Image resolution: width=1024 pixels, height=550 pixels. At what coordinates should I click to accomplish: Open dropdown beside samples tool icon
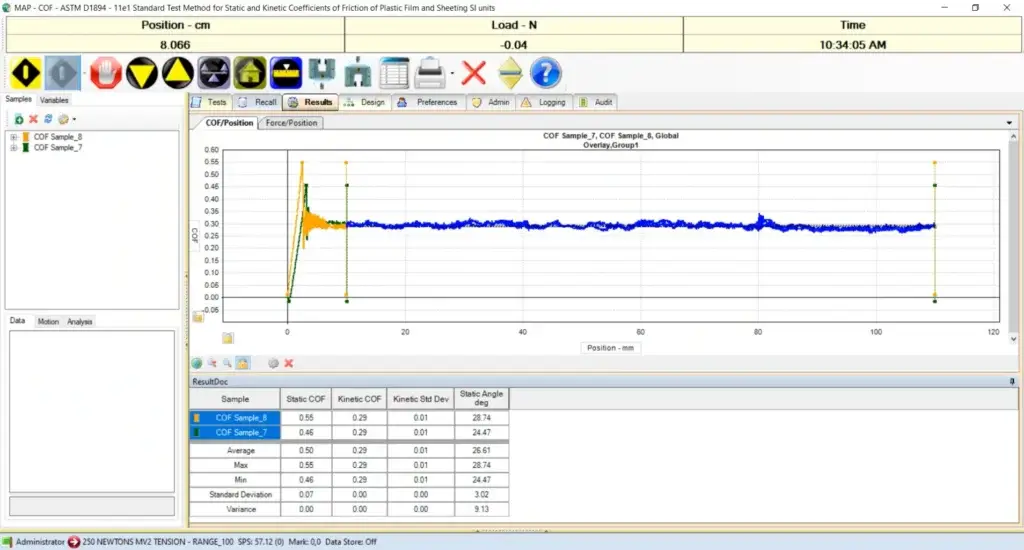pyautogui.click(x=74, y=120)
